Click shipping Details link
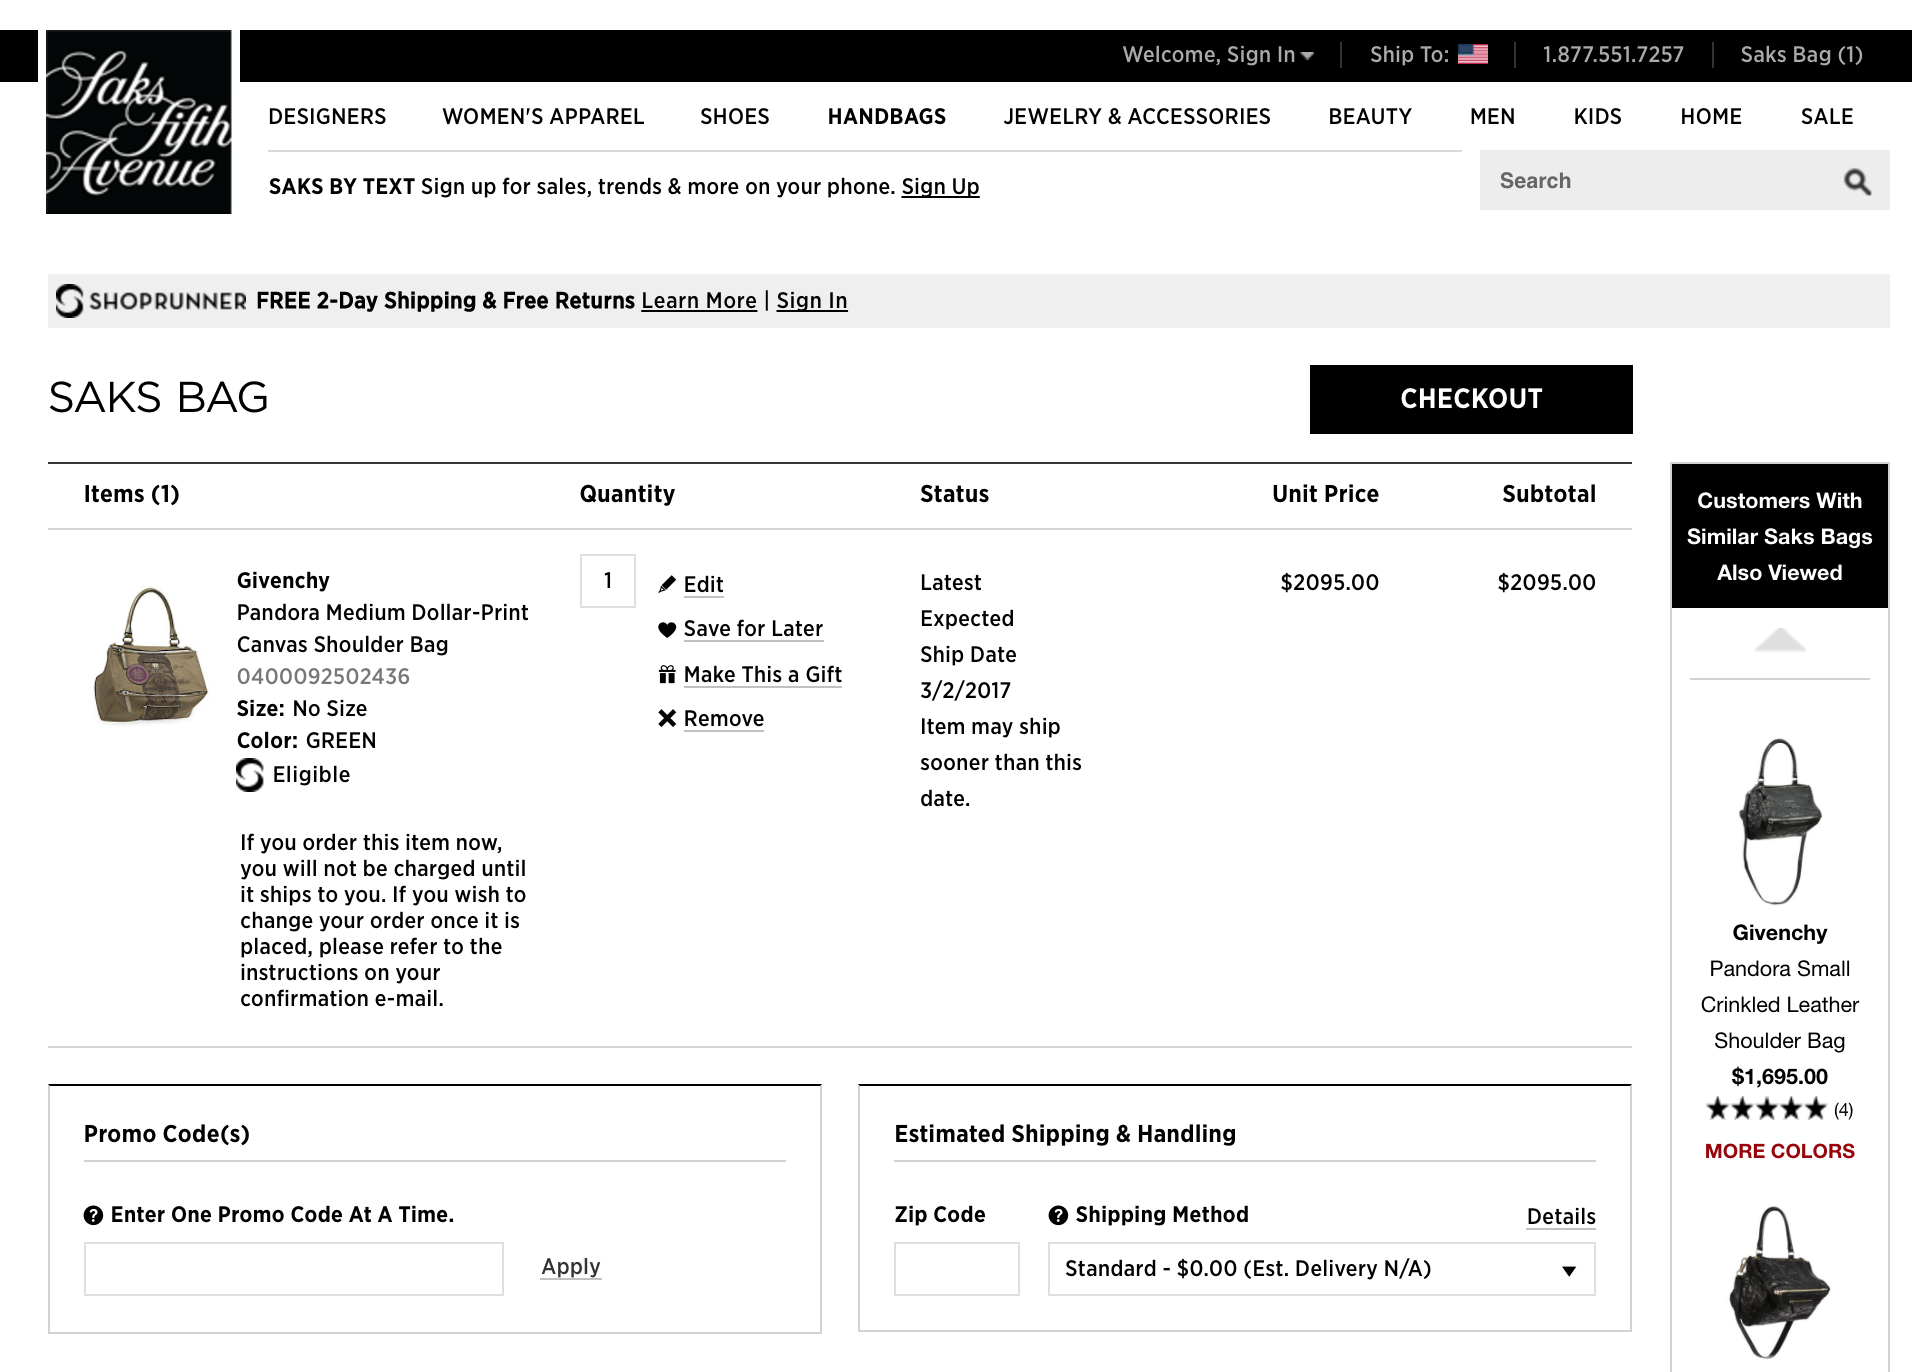1912x1372 pixels. click(1561, 1217)
